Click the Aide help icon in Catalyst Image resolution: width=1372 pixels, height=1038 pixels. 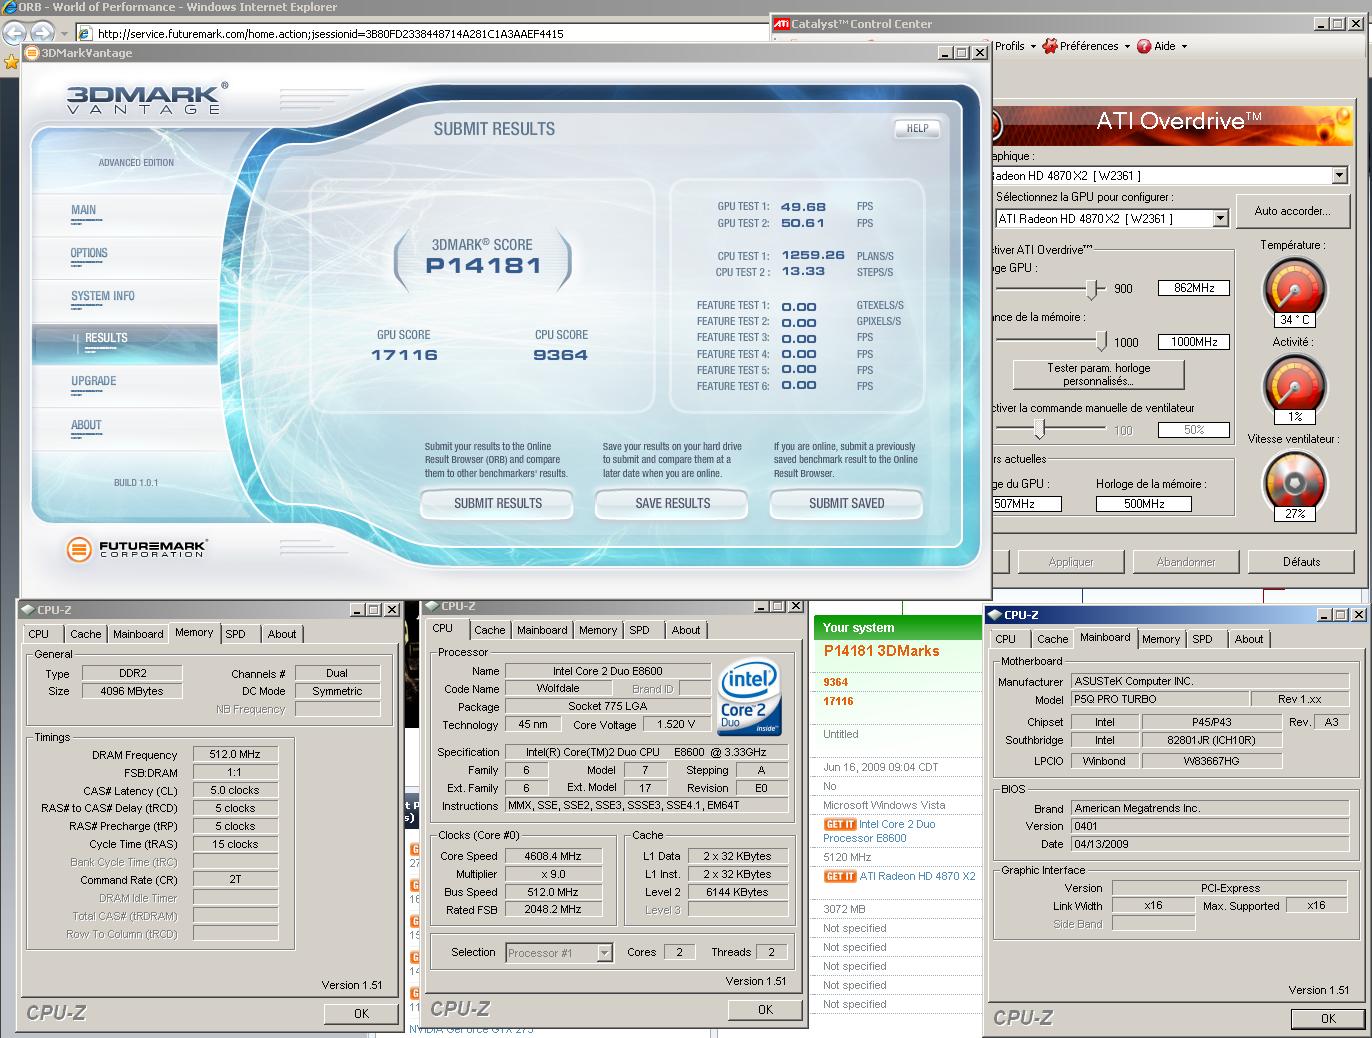coord(1144,46)
